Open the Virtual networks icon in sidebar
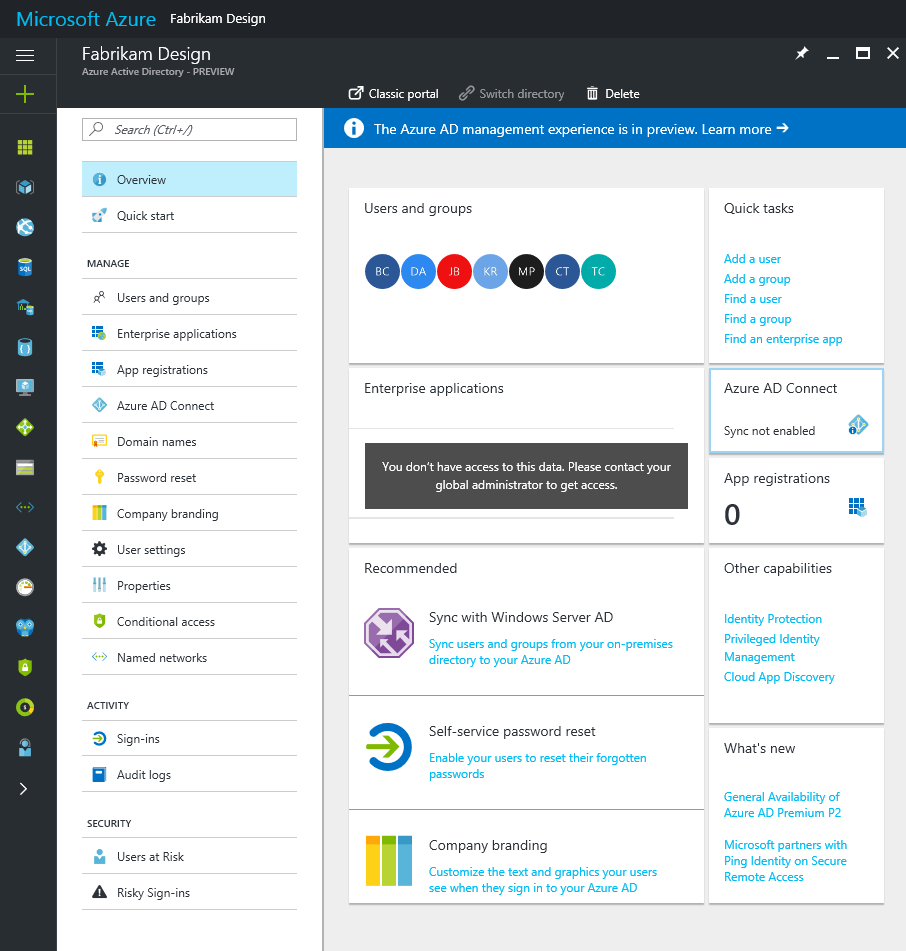Image resolution: width=906 pixels, height=951 pixels. [x=25, y=507]
